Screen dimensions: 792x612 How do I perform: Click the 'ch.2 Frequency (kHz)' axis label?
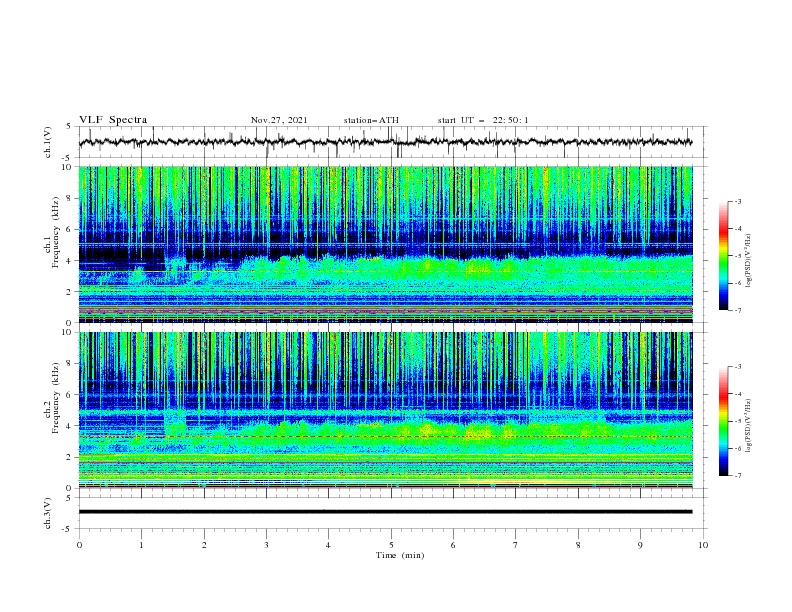pyautogui.click(x=52, y=397)
